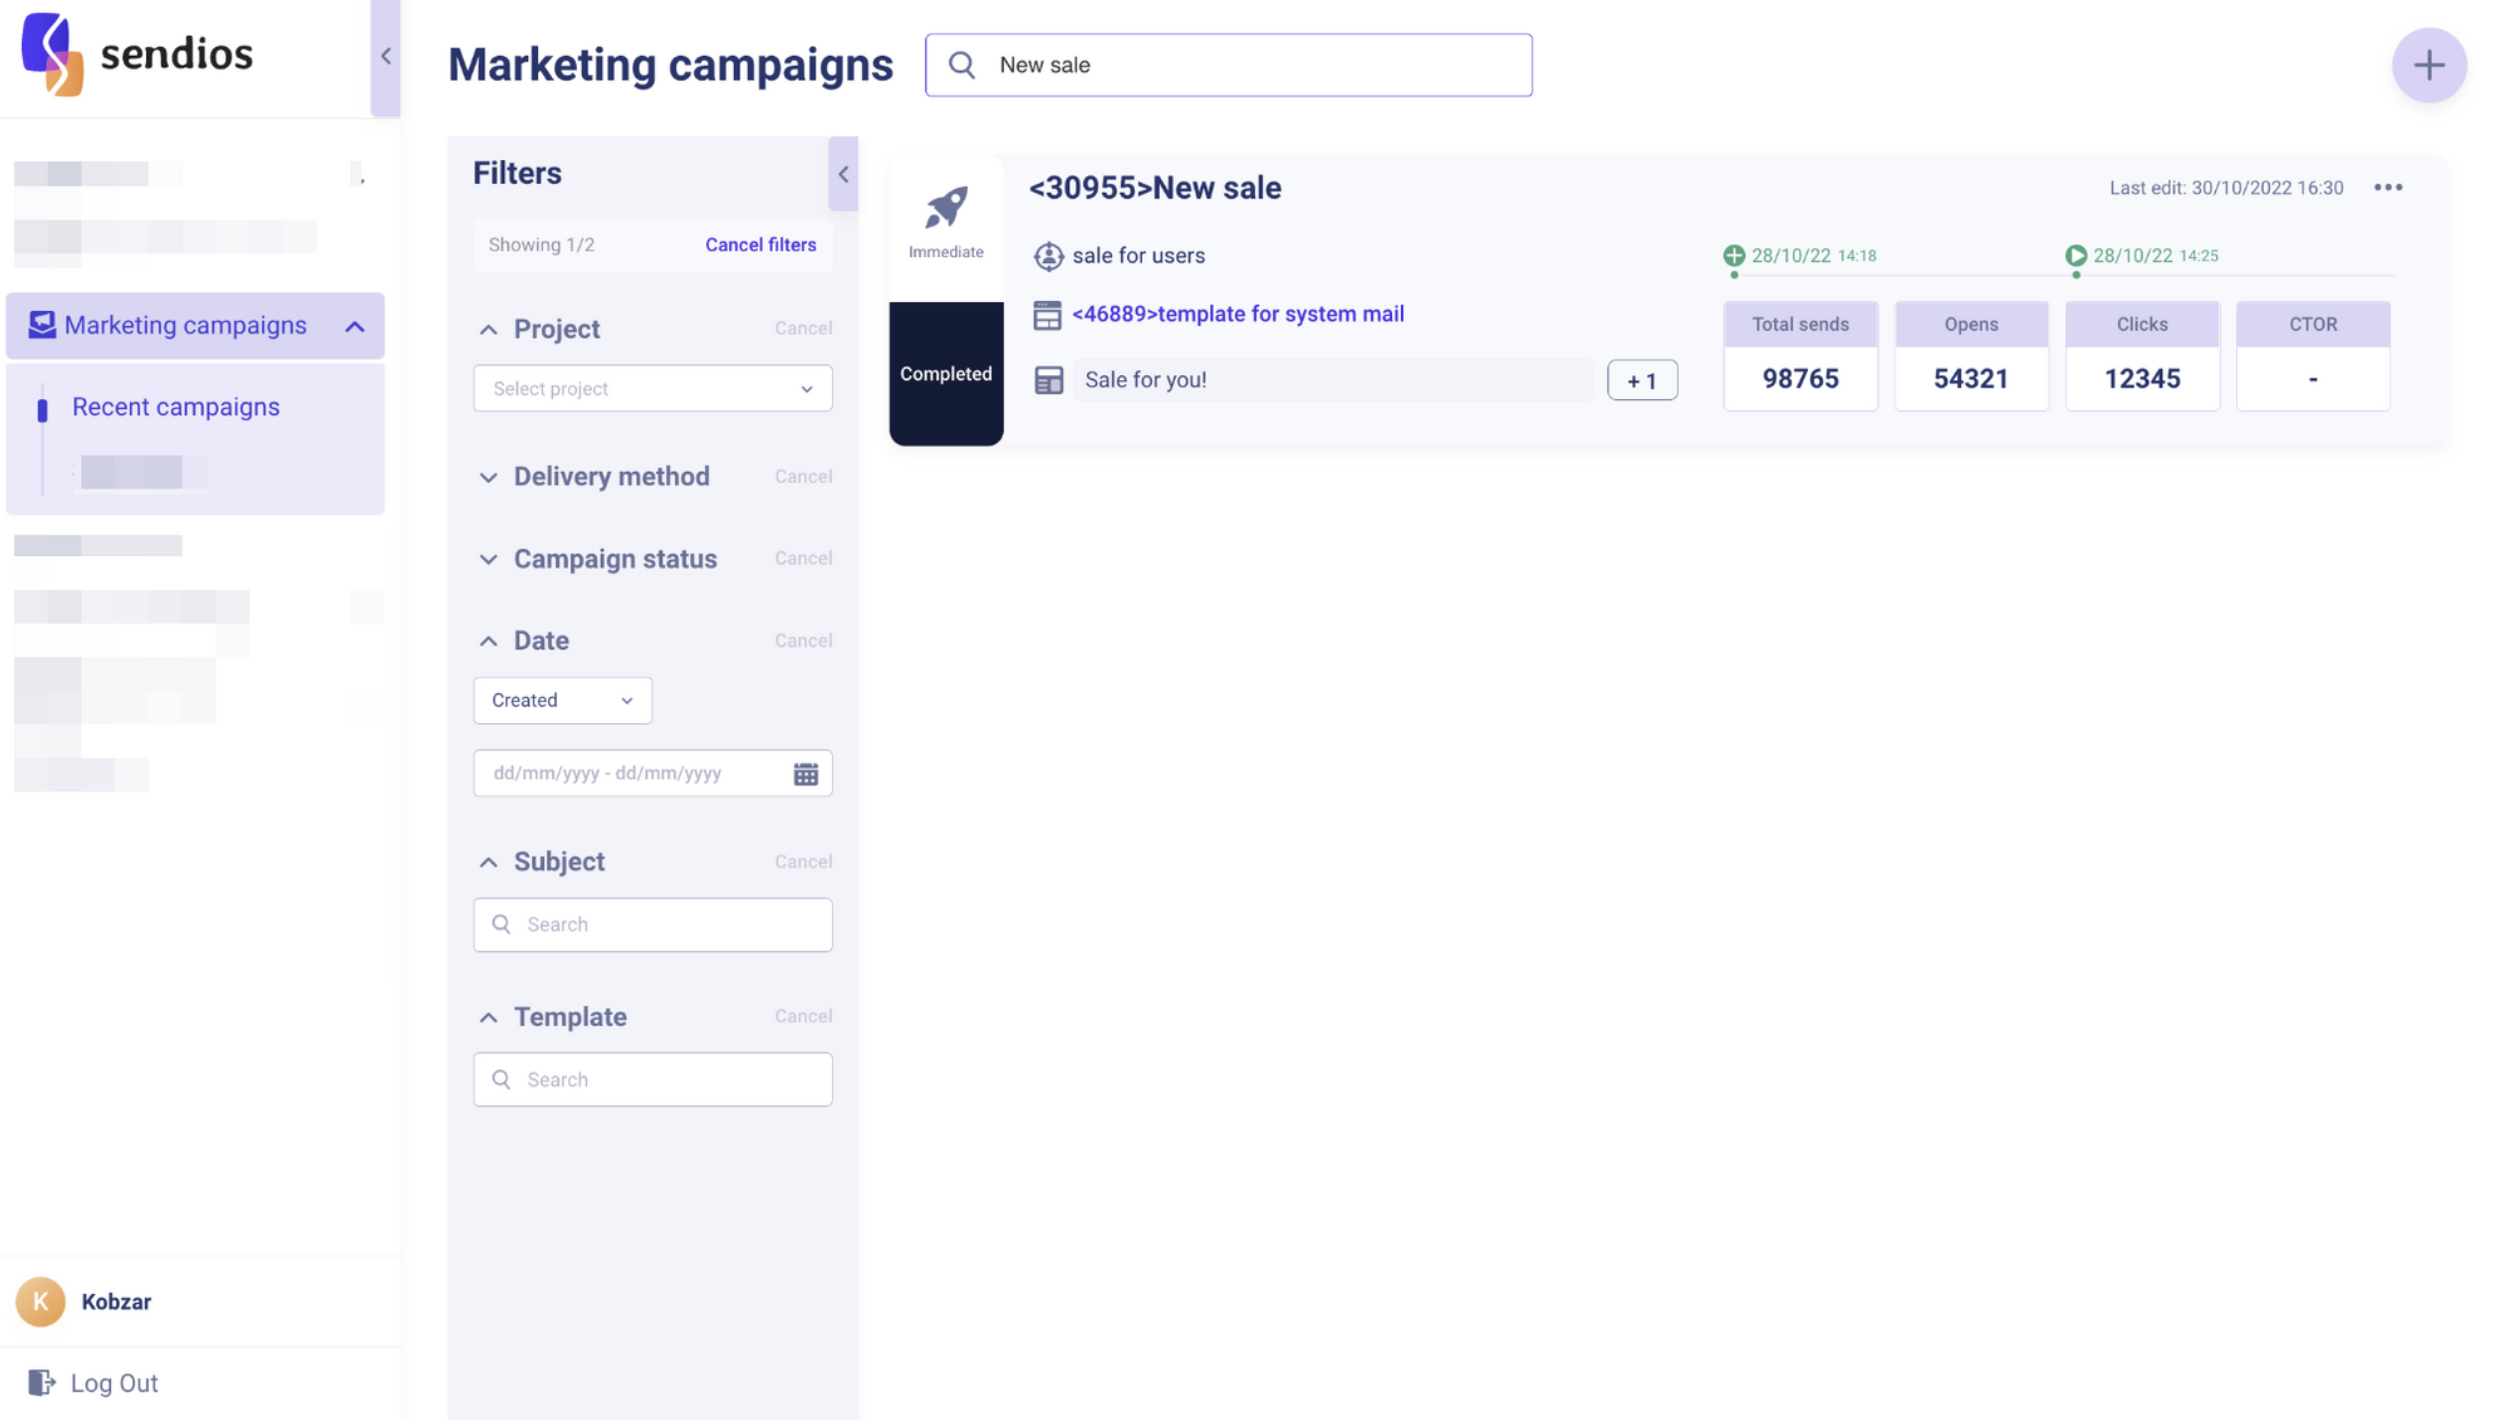Open the three-dots menu on campaign card
The image size is (2506, 1420).
point(2386,188)
